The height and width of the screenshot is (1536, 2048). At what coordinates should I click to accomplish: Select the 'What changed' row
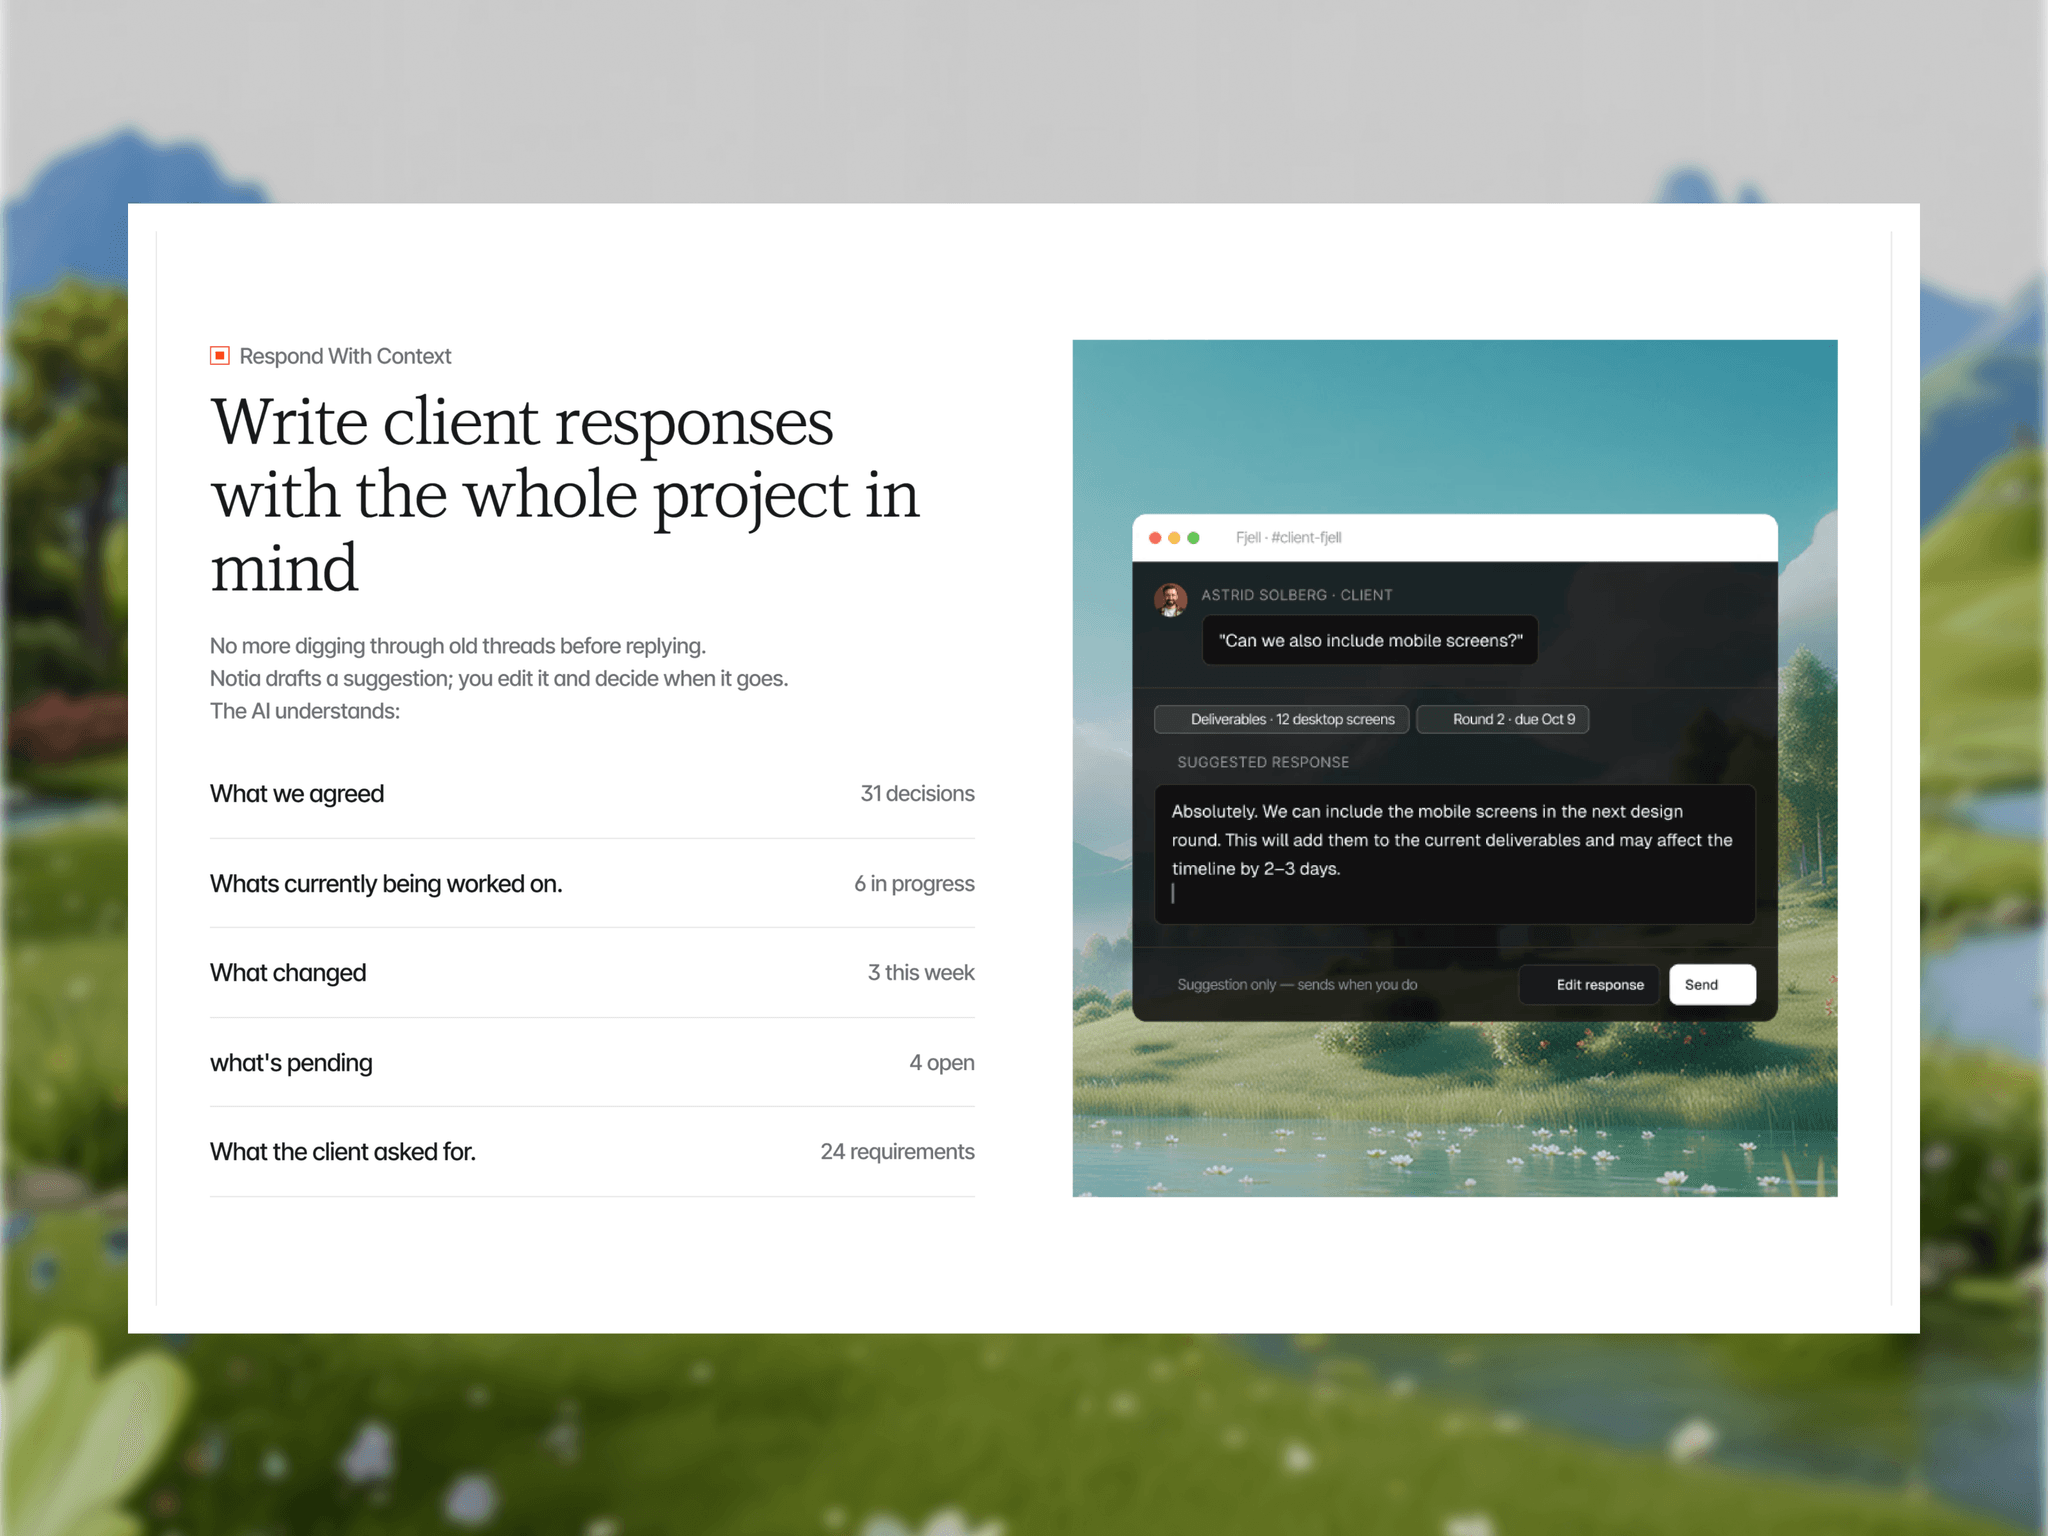[592, 973]
